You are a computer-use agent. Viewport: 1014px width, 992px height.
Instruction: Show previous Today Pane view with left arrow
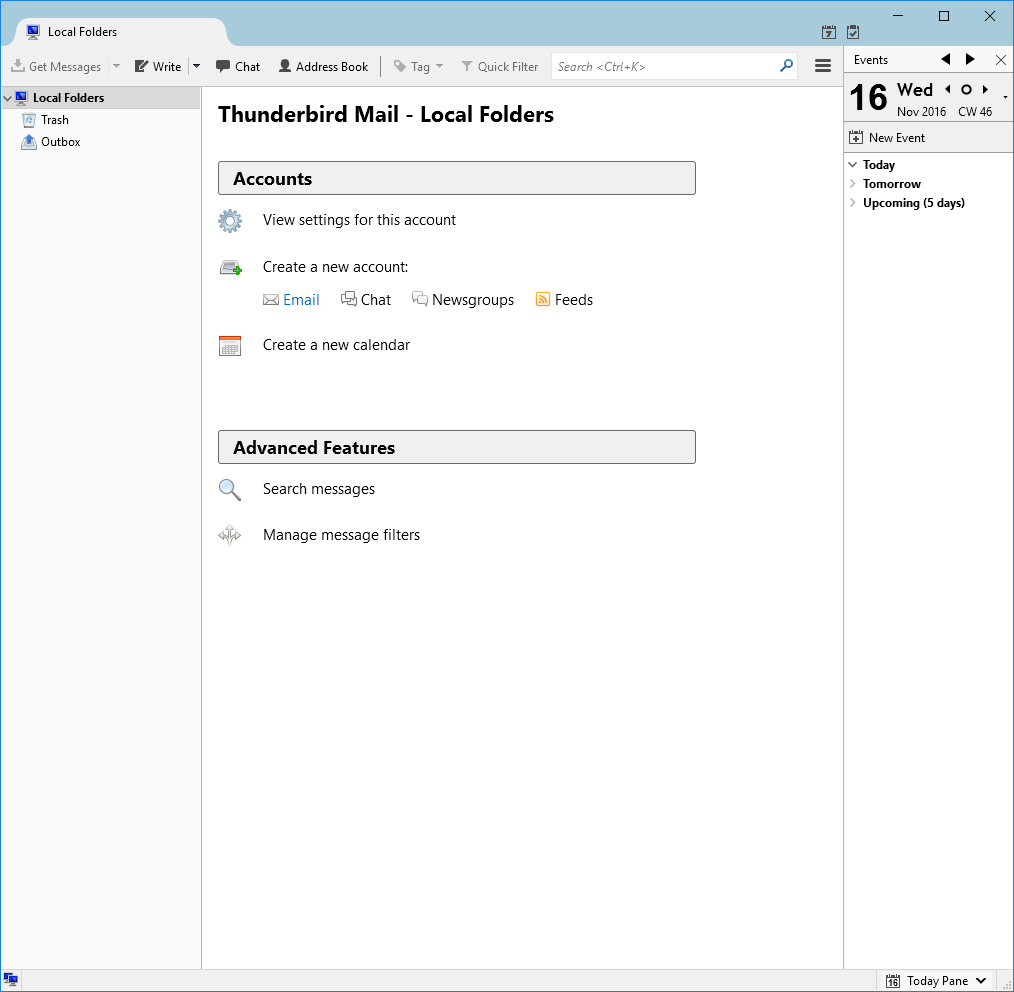click(946, 59)
